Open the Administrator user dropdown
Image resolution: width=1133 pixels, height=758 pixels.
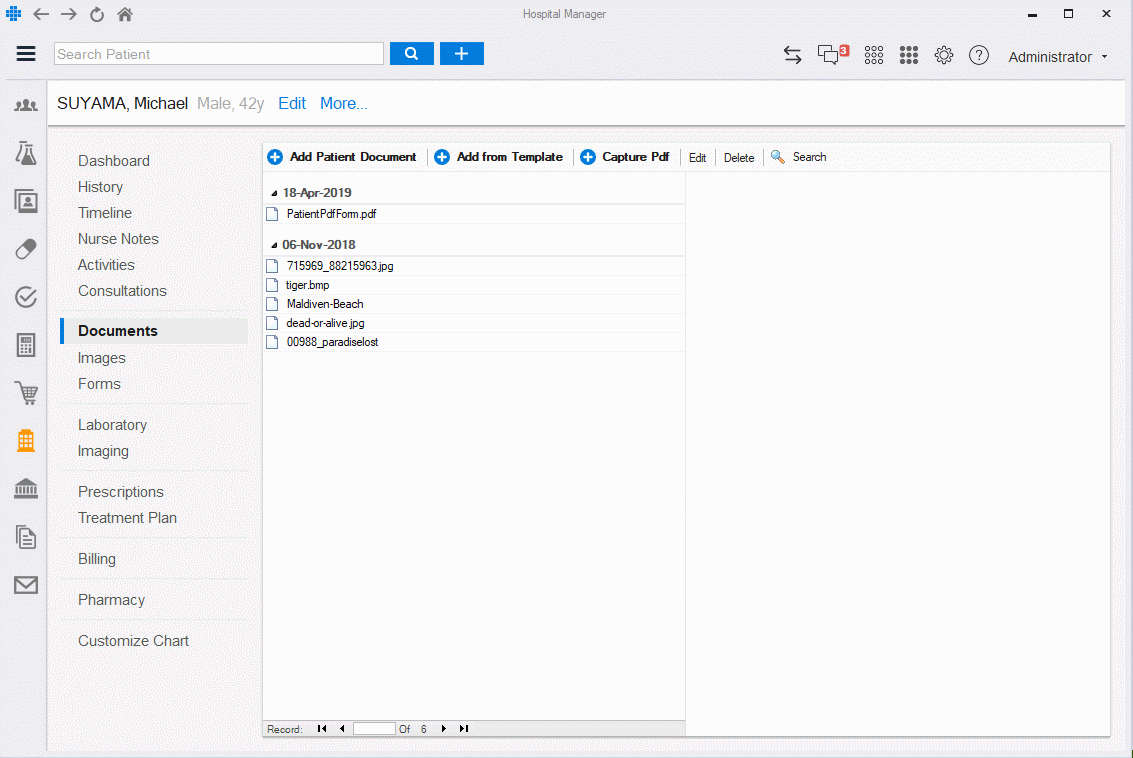[1057, 57]
